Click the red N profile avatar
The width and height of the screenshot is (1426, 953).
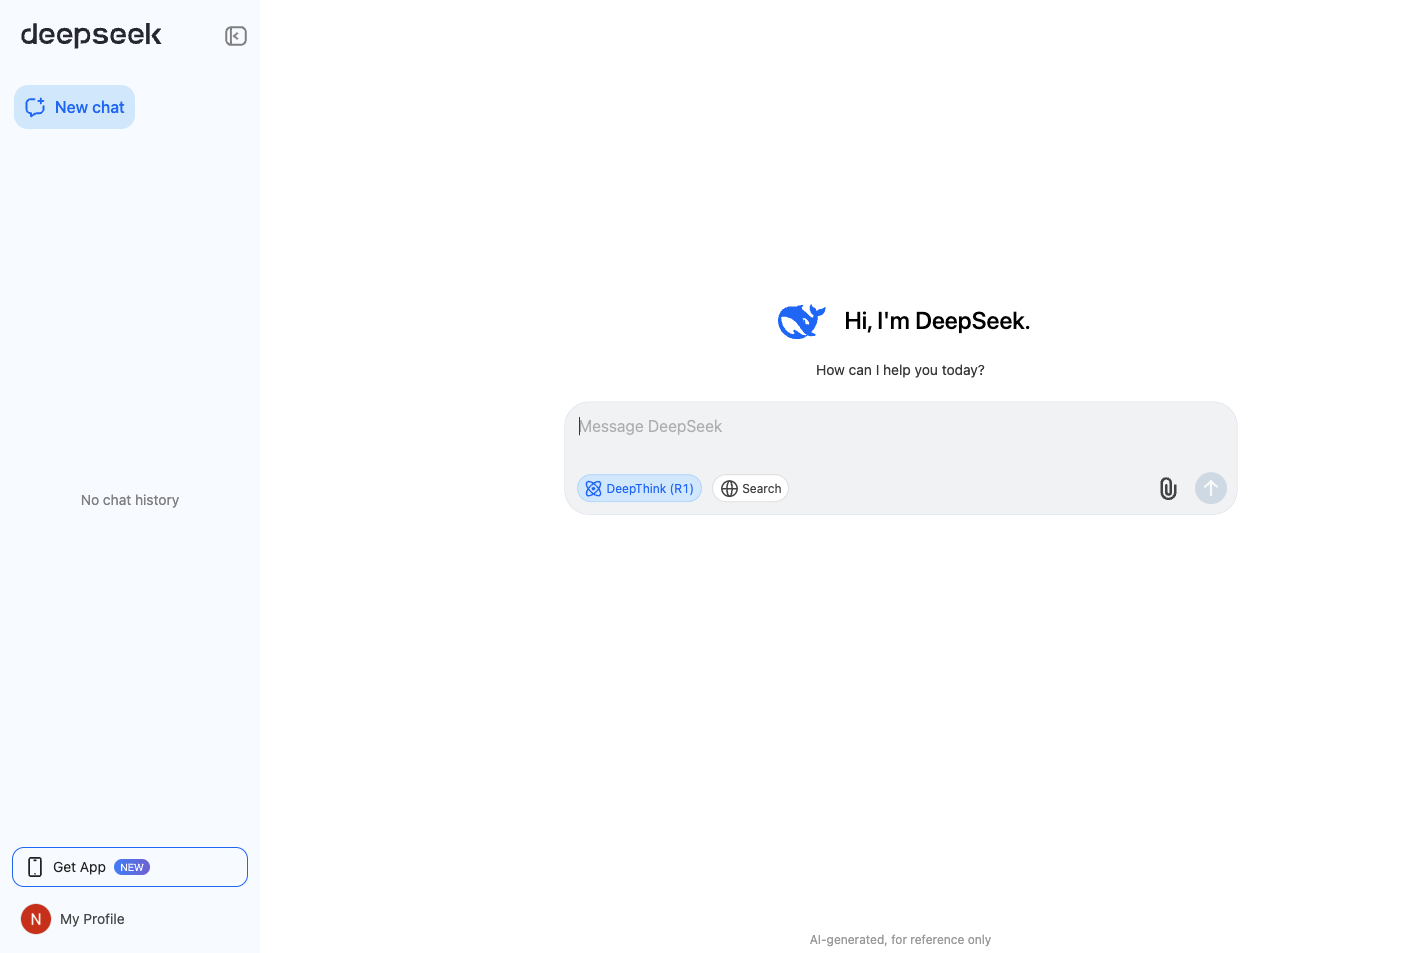pyautogui.click(x=36, y=919)
